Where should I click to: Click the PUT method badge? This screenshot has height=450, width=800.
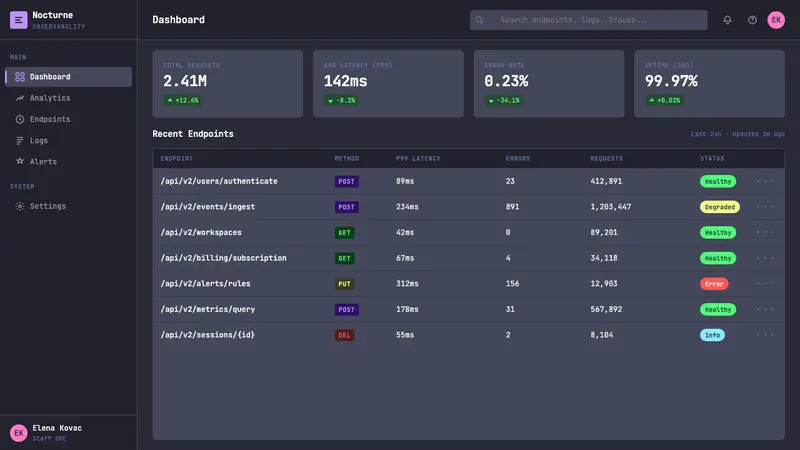[x=344, y=284]
